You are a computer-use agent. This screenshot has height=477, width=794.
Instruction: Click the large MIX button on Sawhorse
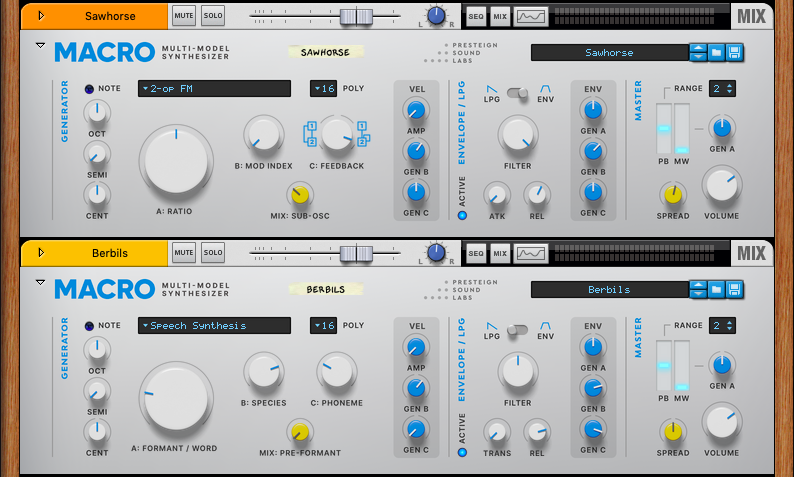pyautogui.click(x=751, y=16)
